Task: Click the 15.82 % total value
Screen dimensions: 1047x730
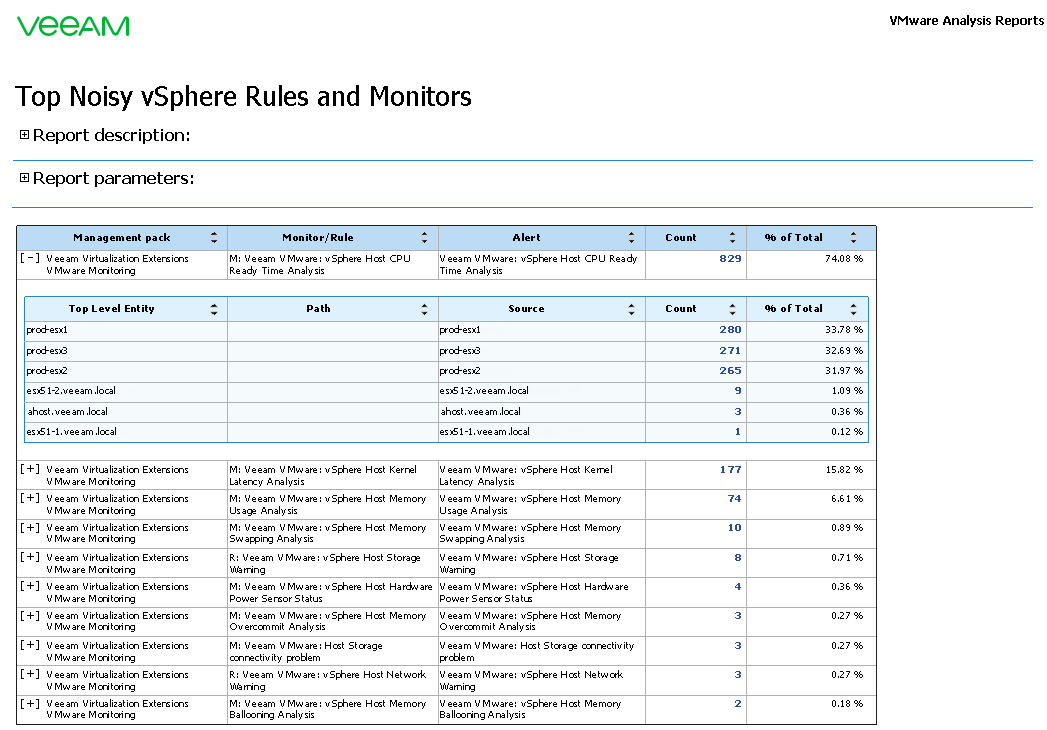Action: click(844, 470)
